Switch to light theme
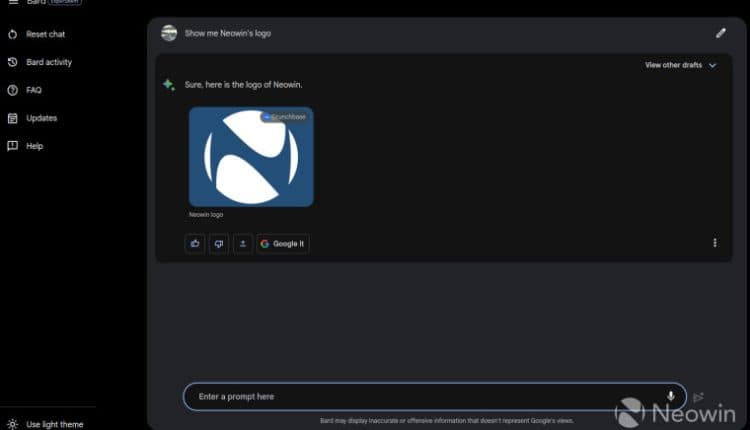Screen dimensions: 750x430 click(x=45, y=424)
